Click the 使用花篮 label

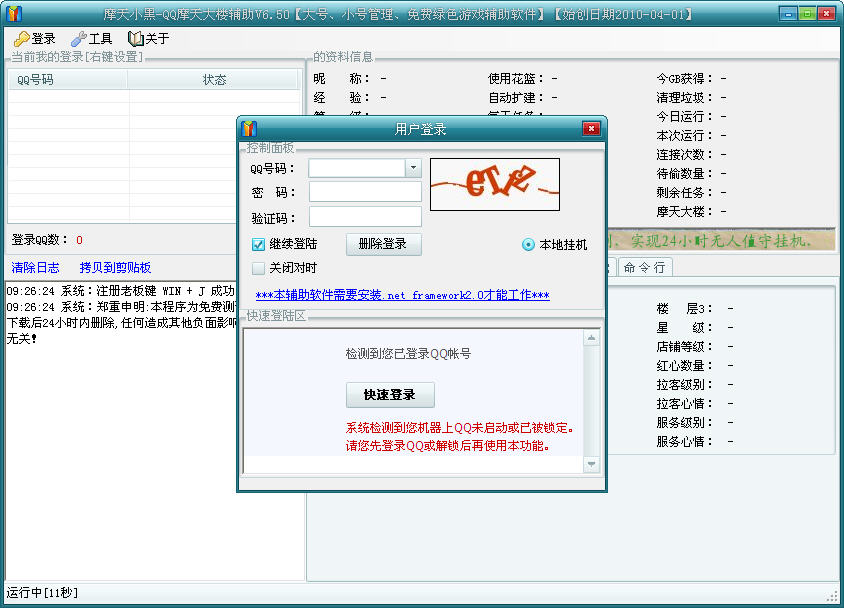tap(516, 79)
